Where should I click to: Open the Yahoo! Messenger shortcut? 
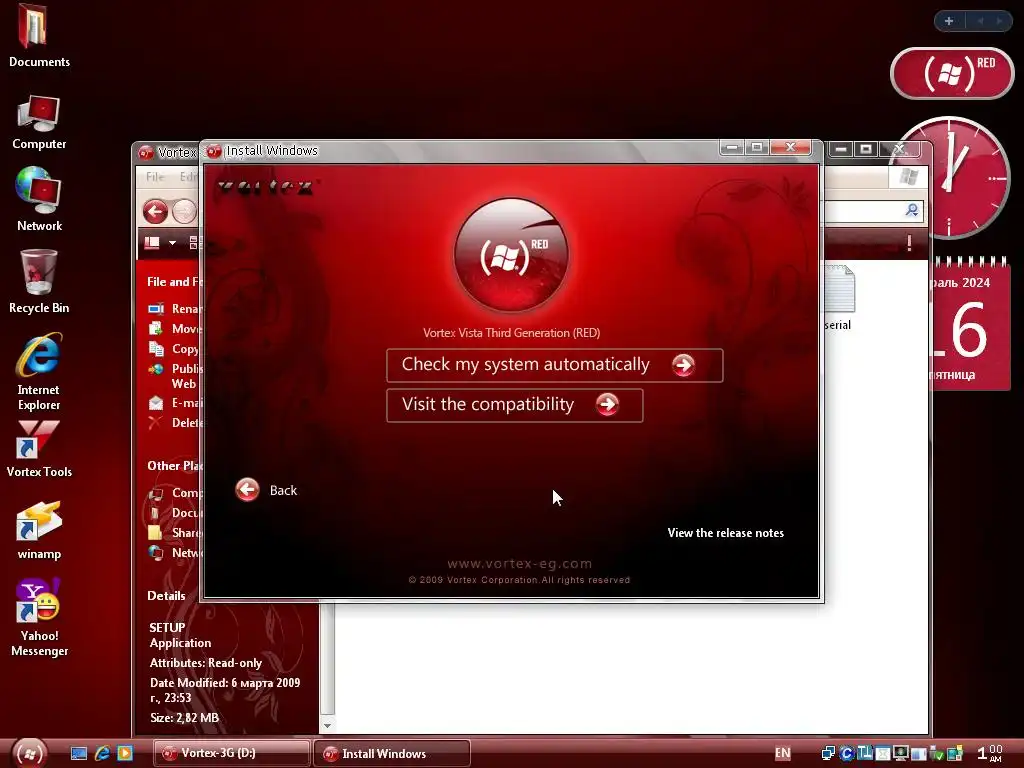[x=39, y=617]
